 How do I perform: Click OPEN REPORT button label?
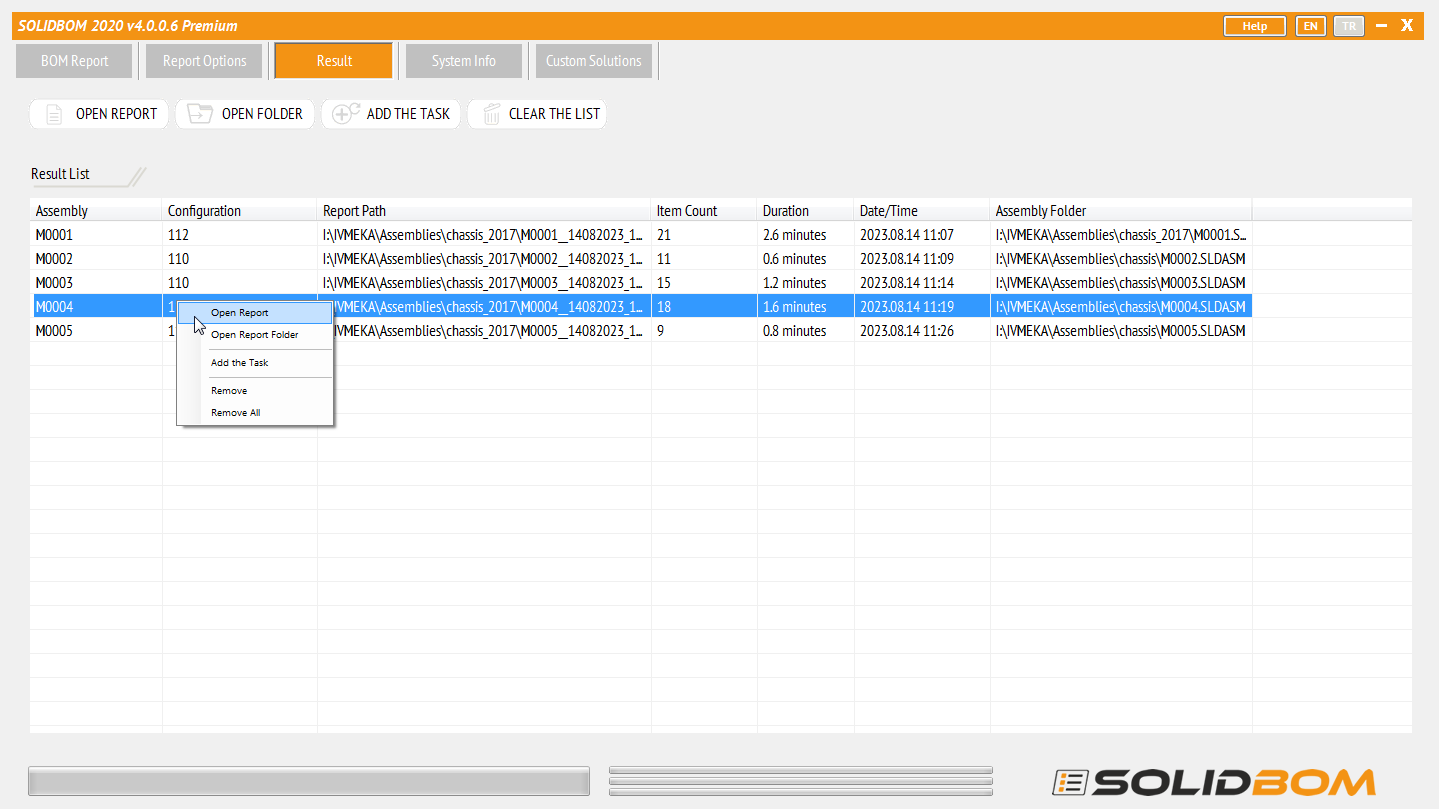point(117,114)
